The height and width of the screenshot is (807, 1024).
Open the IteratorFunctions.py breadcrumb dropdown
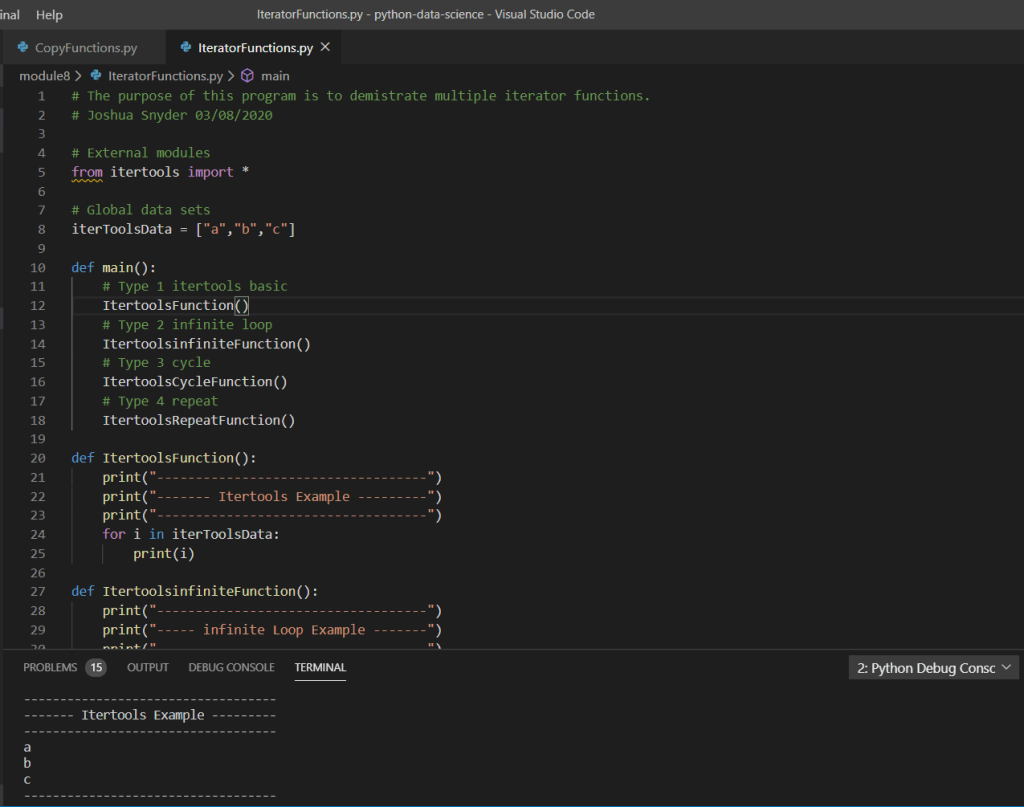[165, 76]
